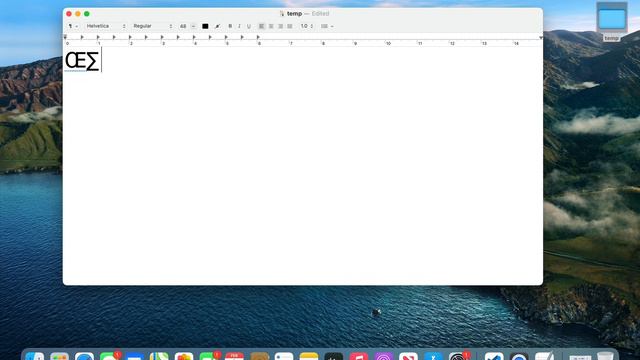
Task: Open the 1.0 line spacing dropdown
Action: pyautogui.click(x=307, y=26)
